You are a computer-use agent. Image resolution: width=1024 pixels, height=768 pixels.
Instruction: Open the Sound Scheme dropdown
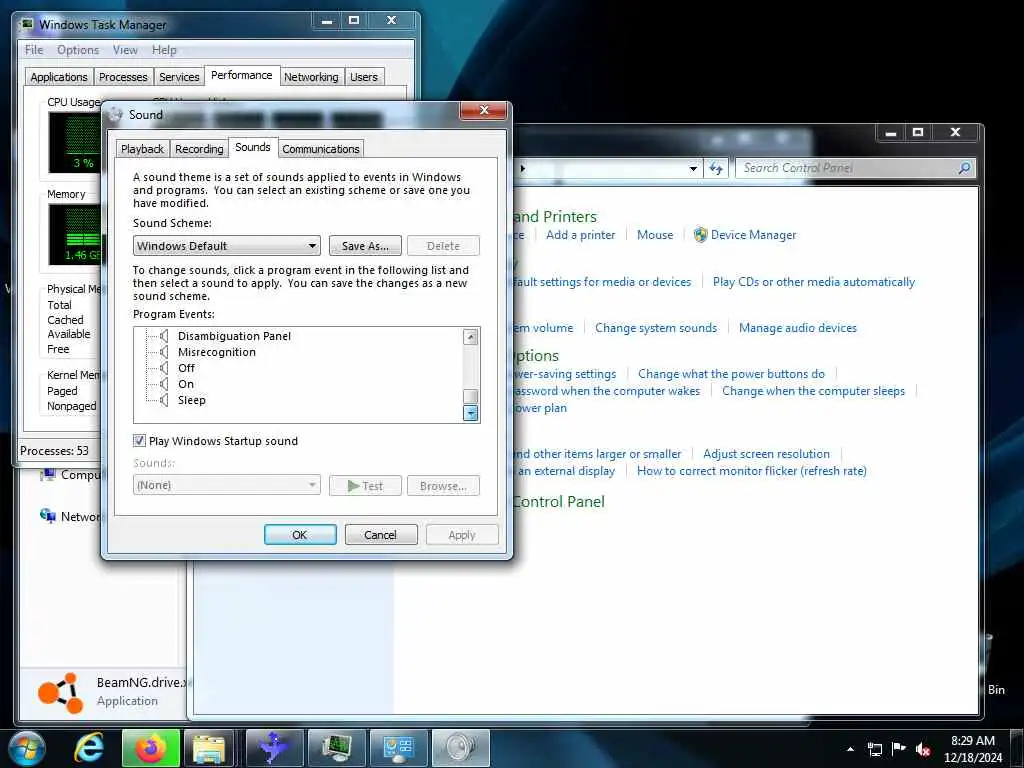point(227,246)
